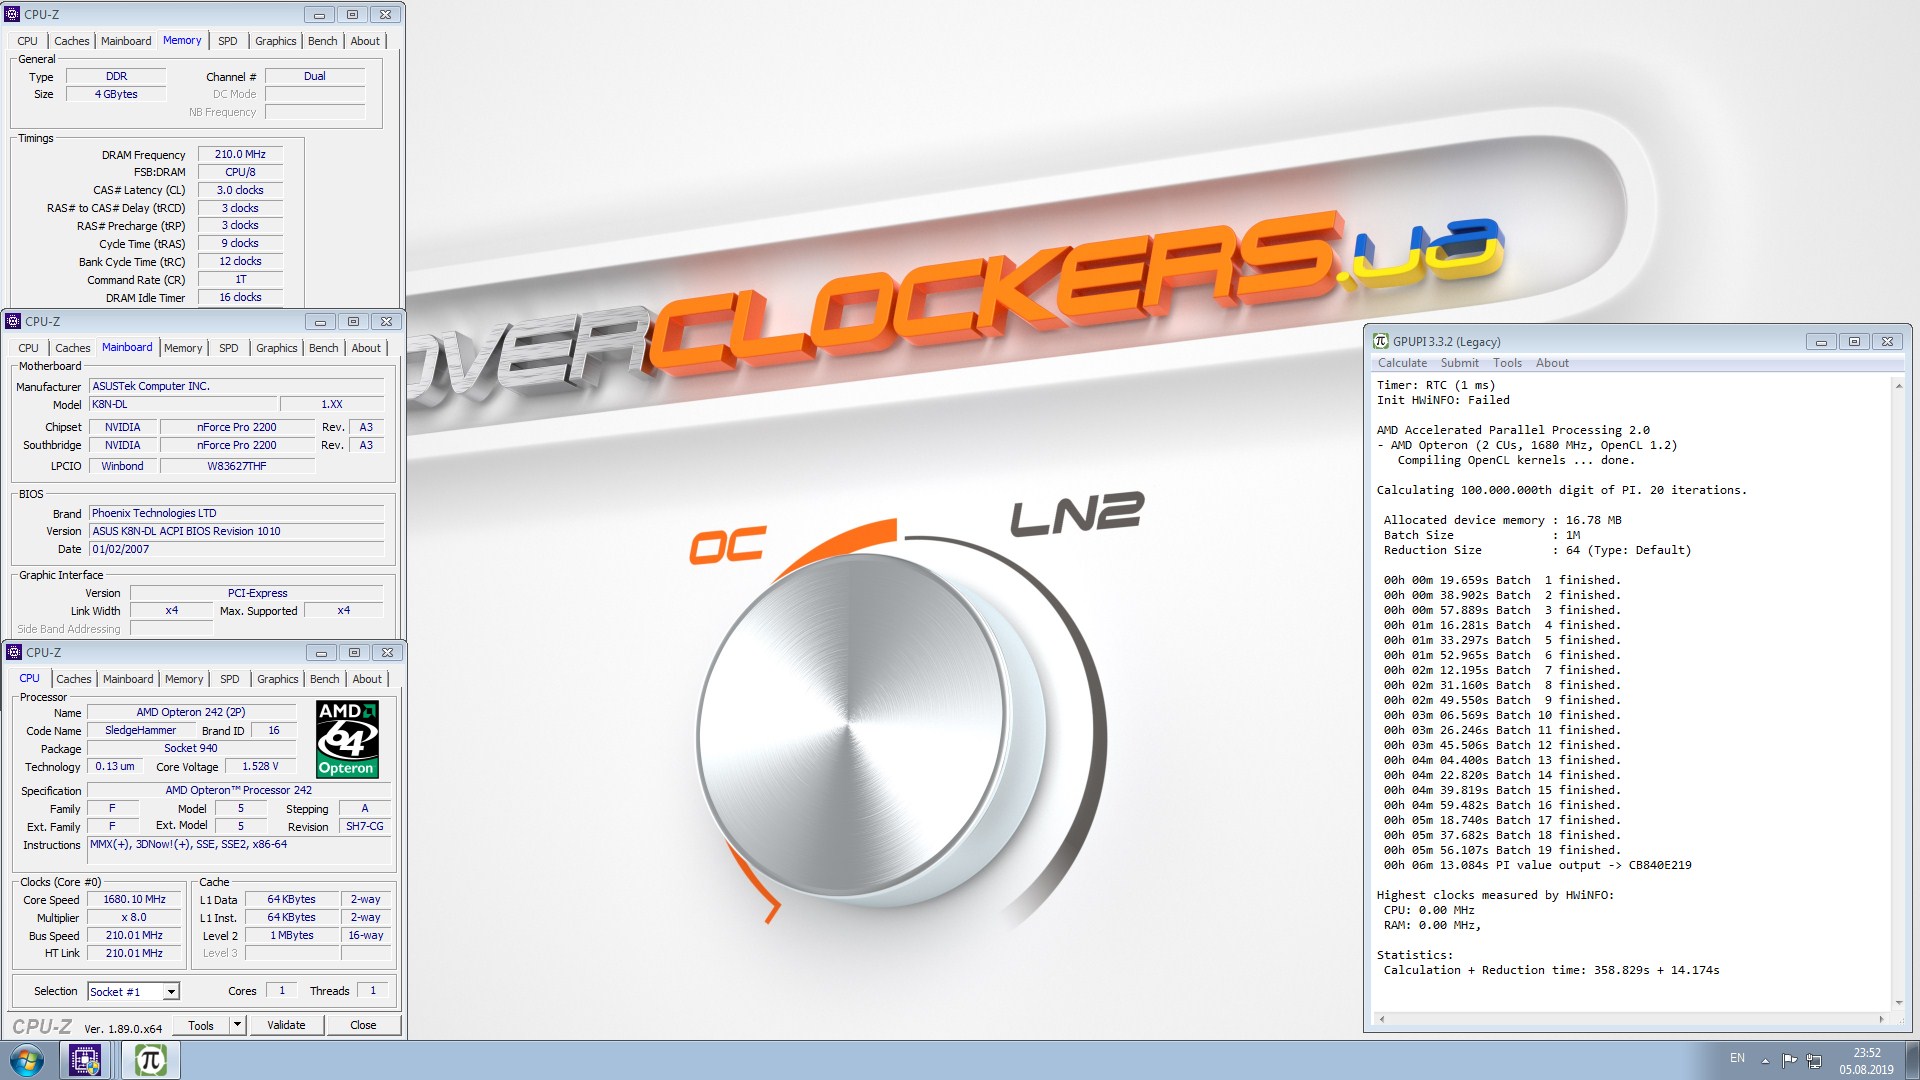Click the EN language indicator
1920x1080 pixels.
[x=1737, y=1058]
